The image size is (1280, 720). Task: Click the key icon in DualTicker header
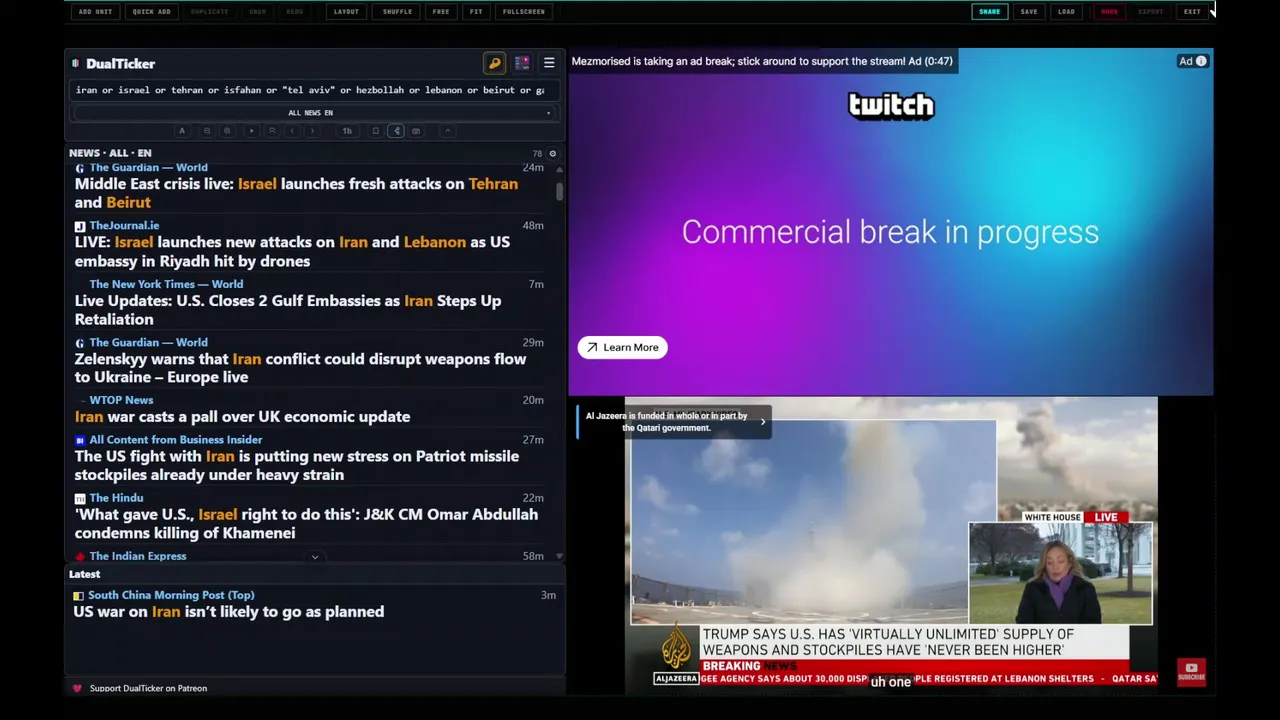tap(494, 63)
